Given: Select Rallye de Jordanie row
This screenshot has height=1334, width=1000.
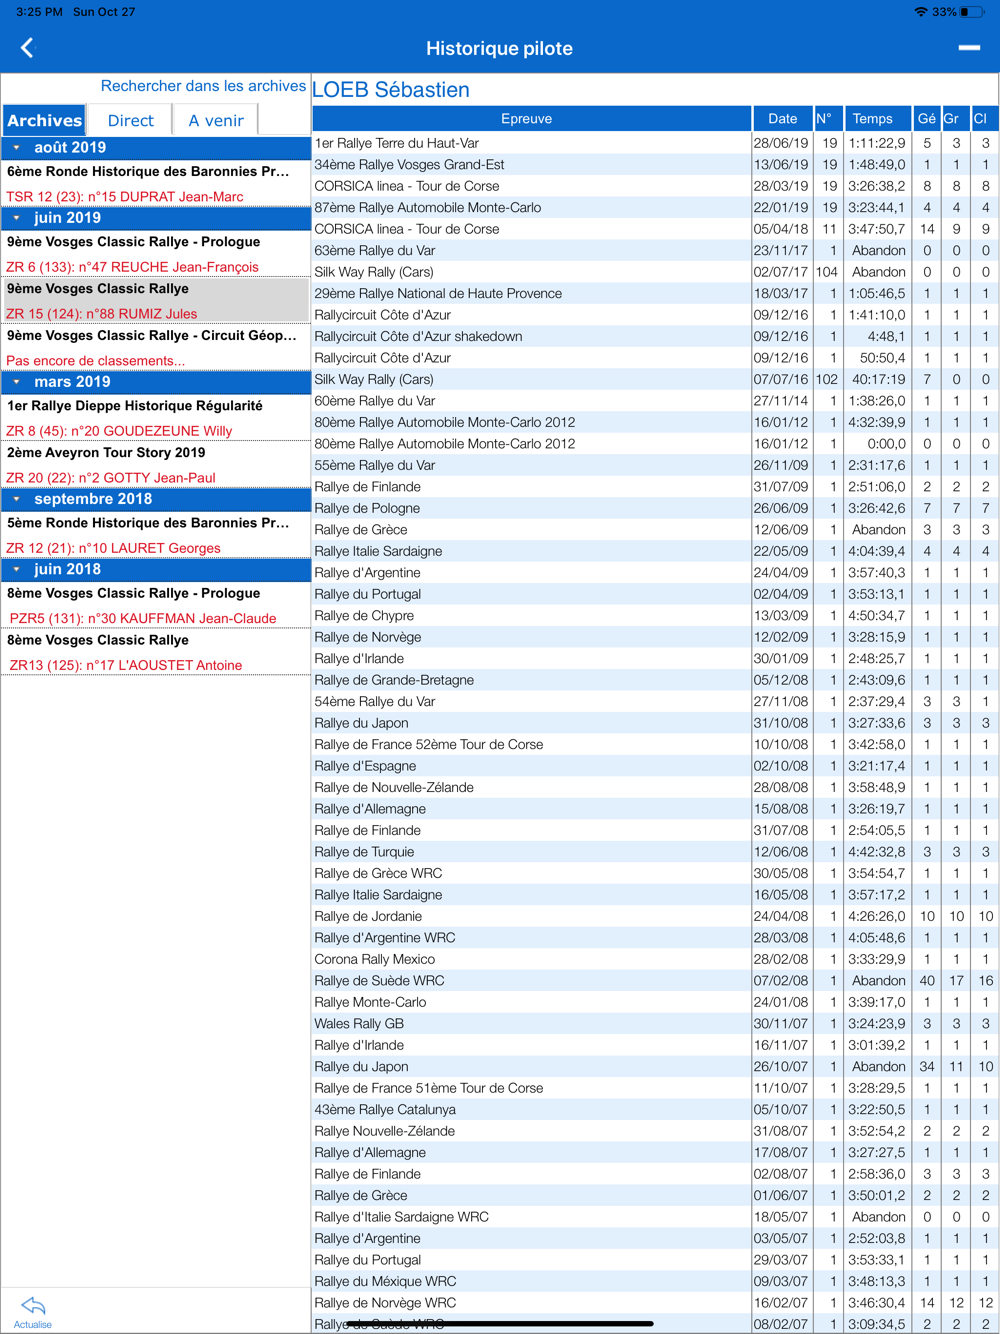Looking at the screenshot, I should (x=655, y=916).
